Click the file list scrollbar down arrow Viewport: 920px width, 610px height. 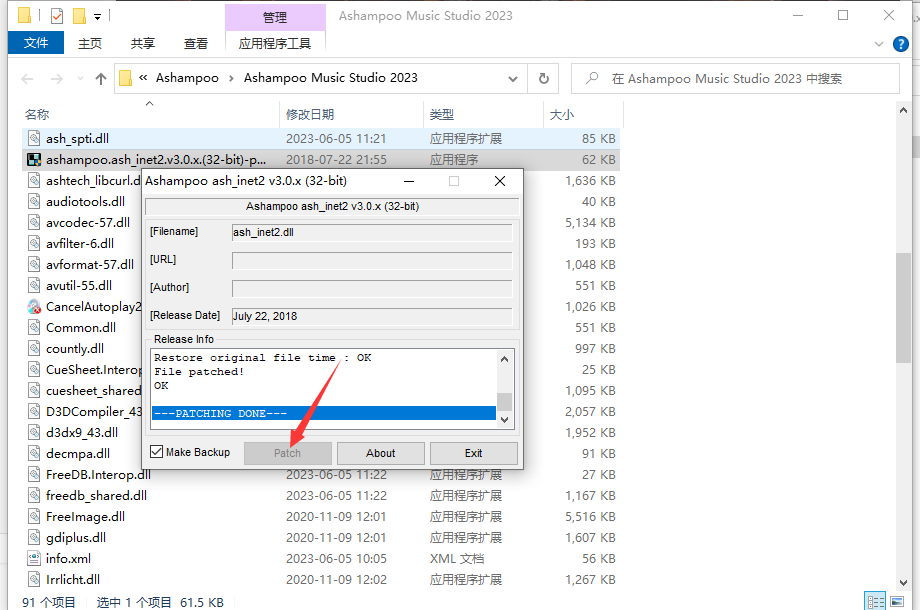[x=904, y=582]
